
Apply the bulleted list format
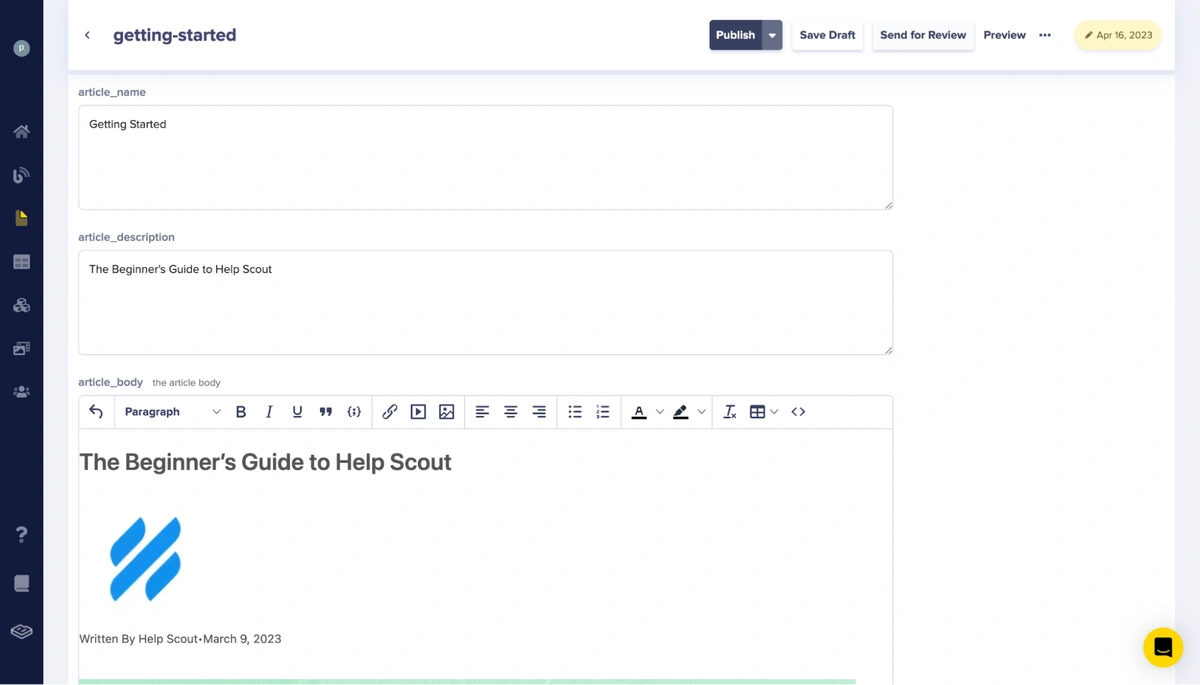(x=575, y=412)
